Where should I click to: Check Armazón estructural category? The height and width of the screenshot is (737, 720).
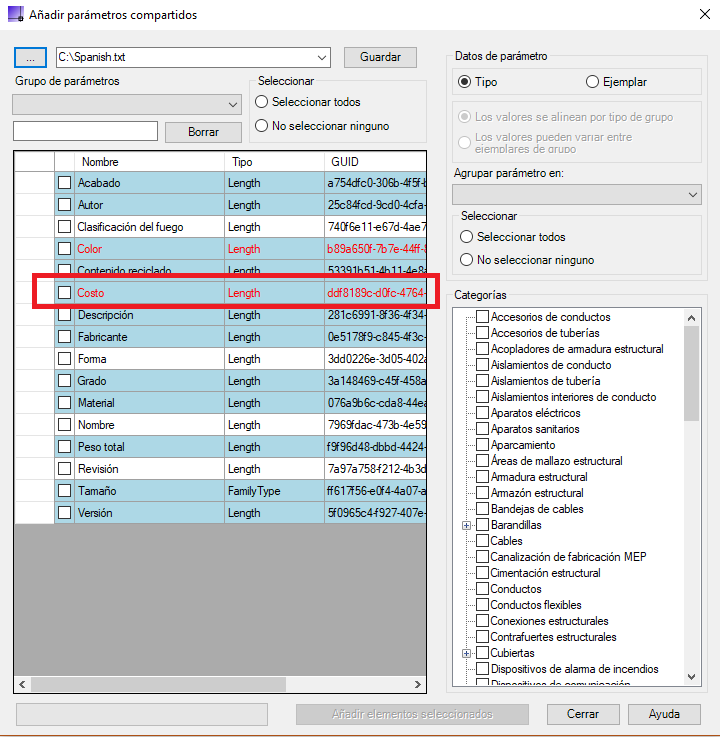(x=482, y=493)
